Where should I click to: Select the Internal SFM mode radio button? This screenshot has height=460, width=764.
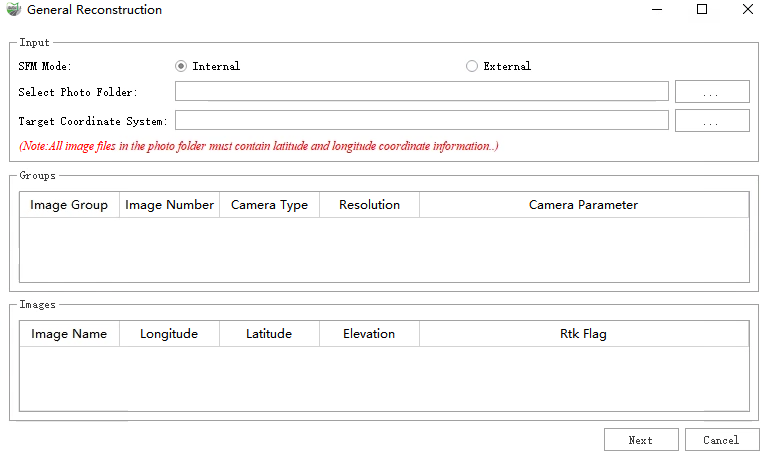[x=181, y=66]
